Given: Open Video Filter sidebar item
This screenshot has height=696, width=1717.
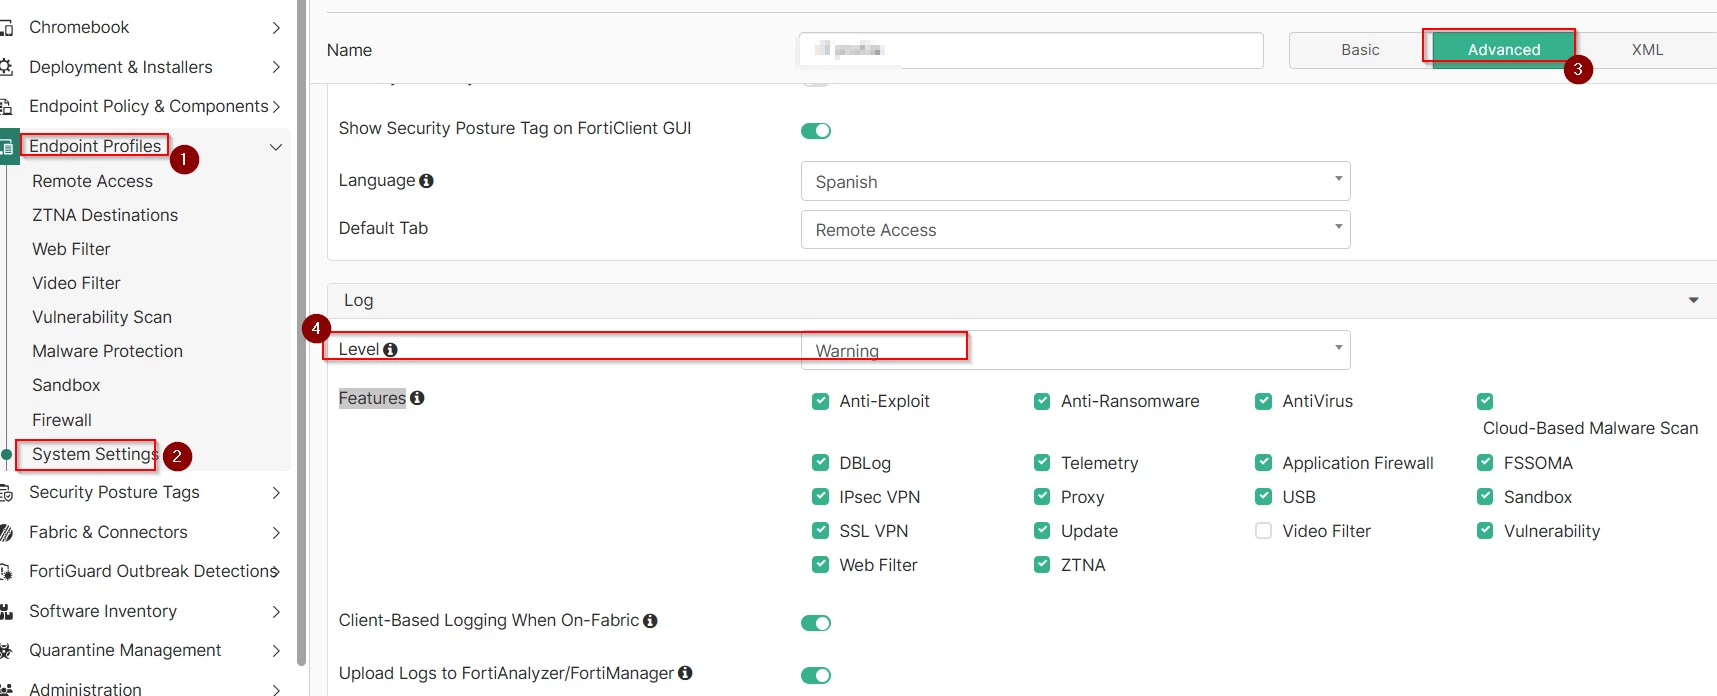Looking at the screenshot, I should (x=76, y=283).
